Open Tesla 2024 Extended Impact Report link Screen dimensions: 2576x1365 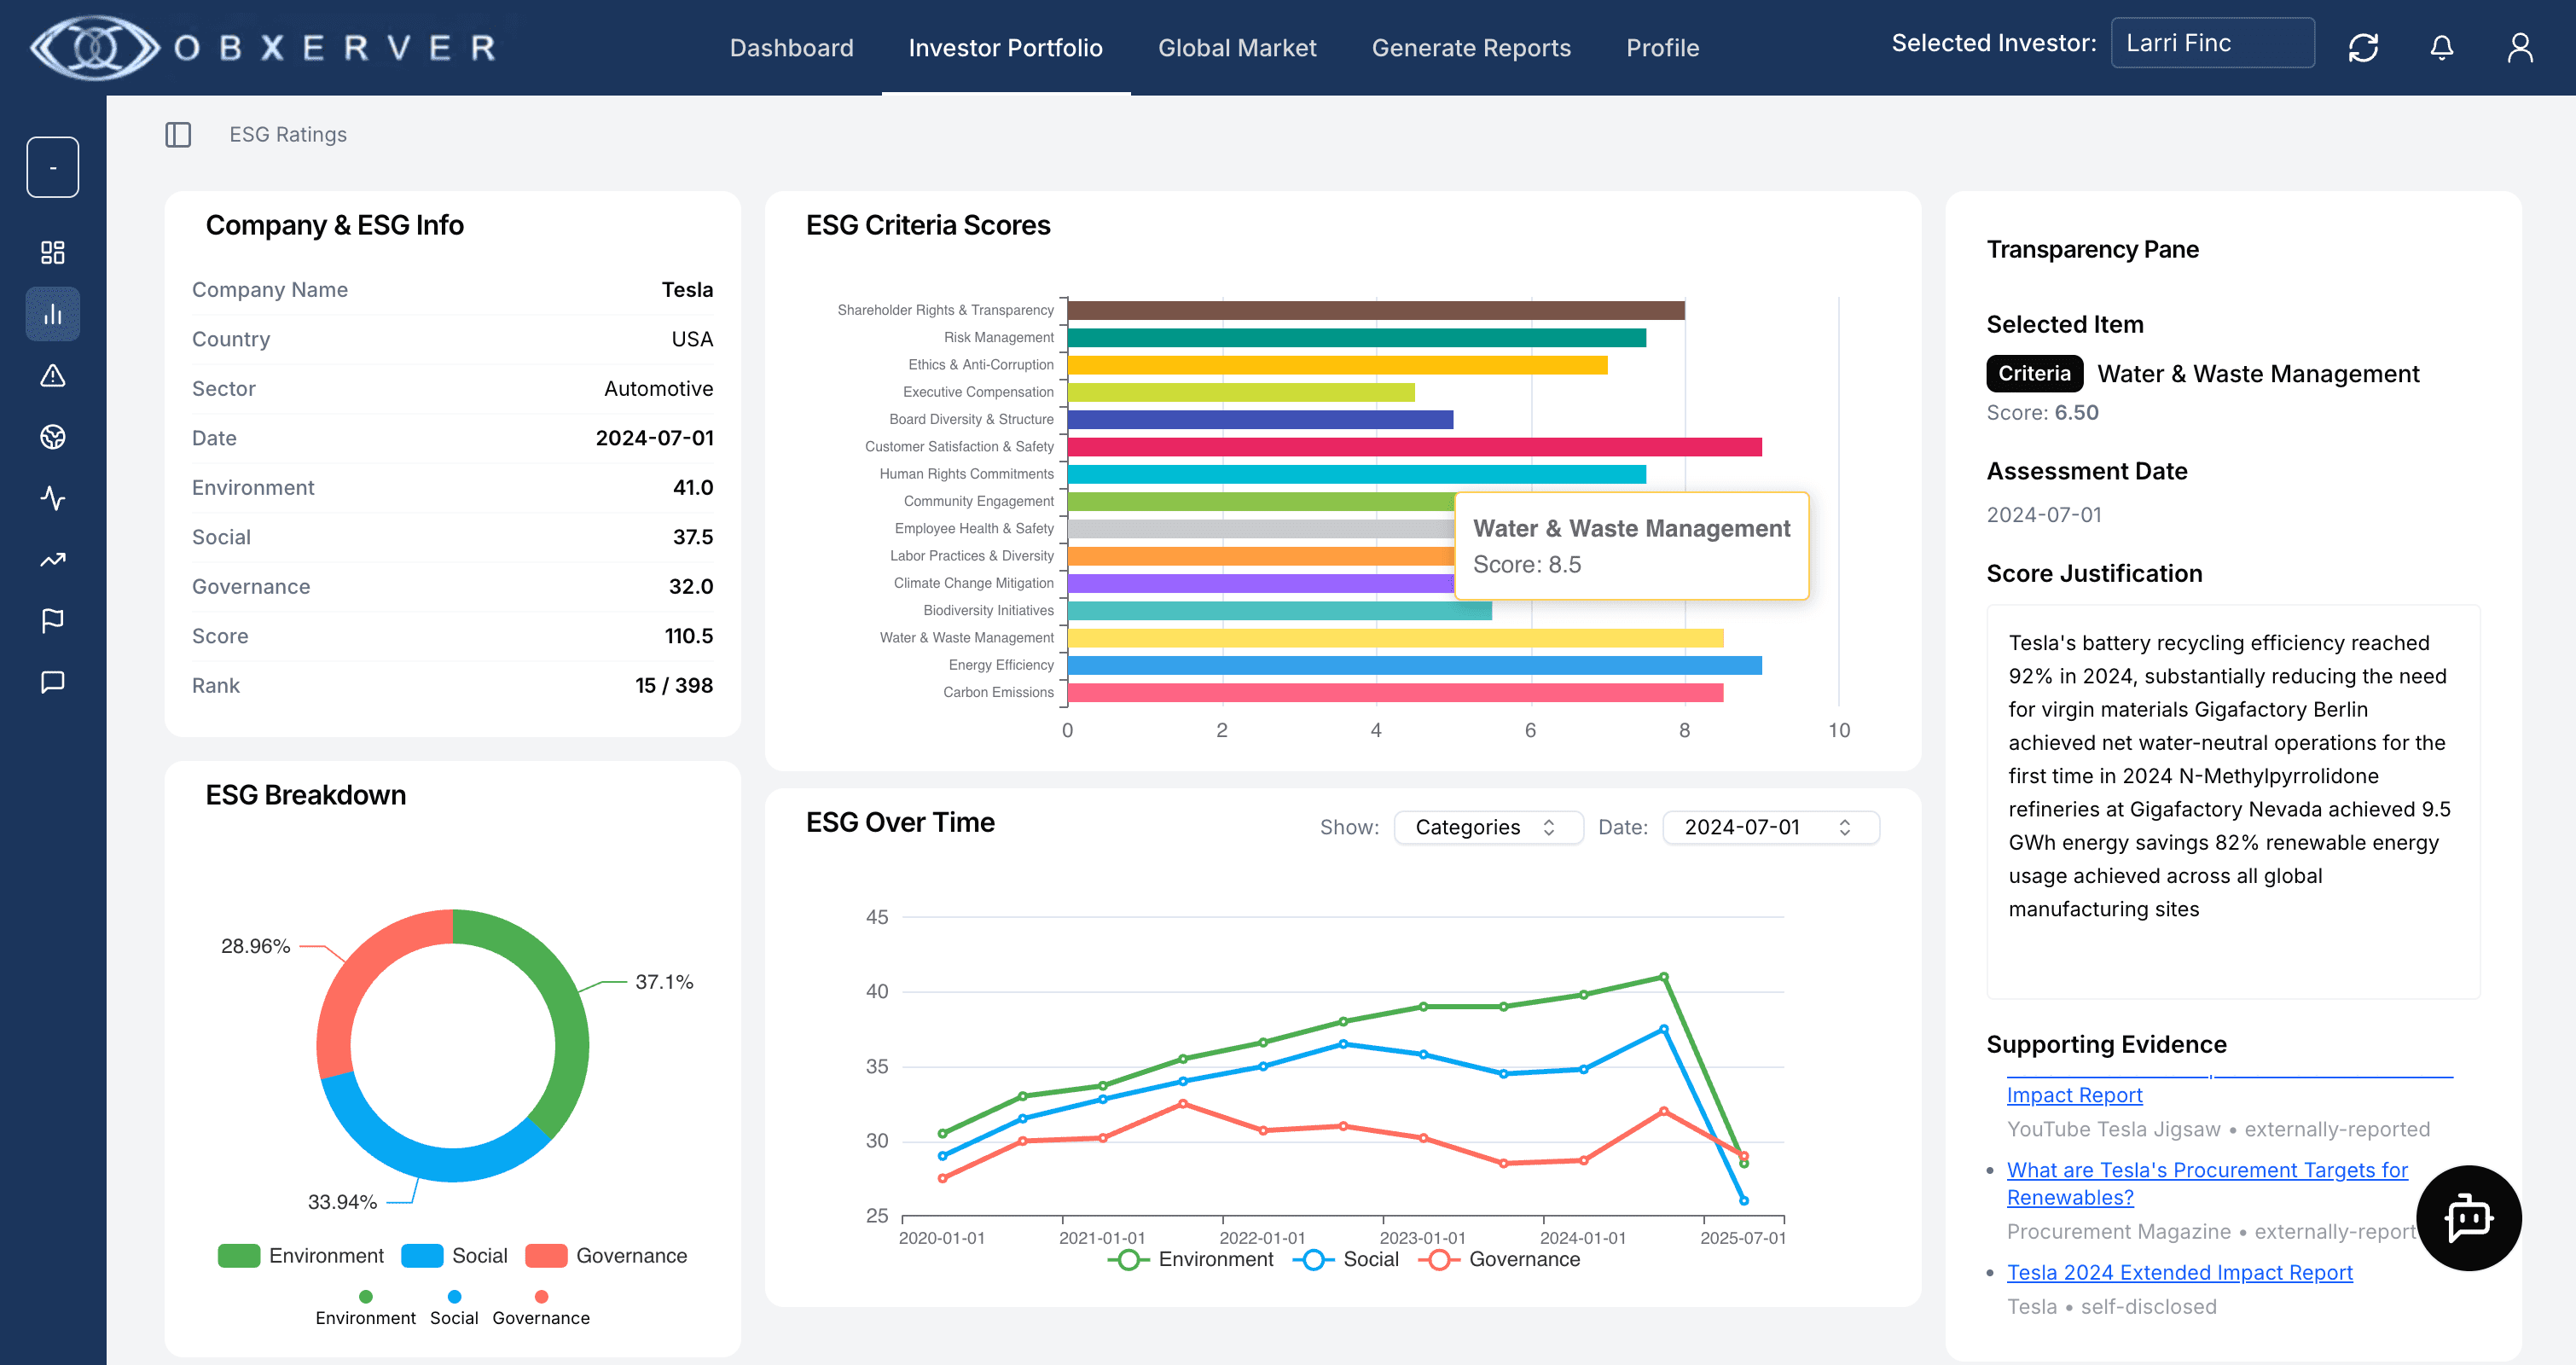2180,1271
